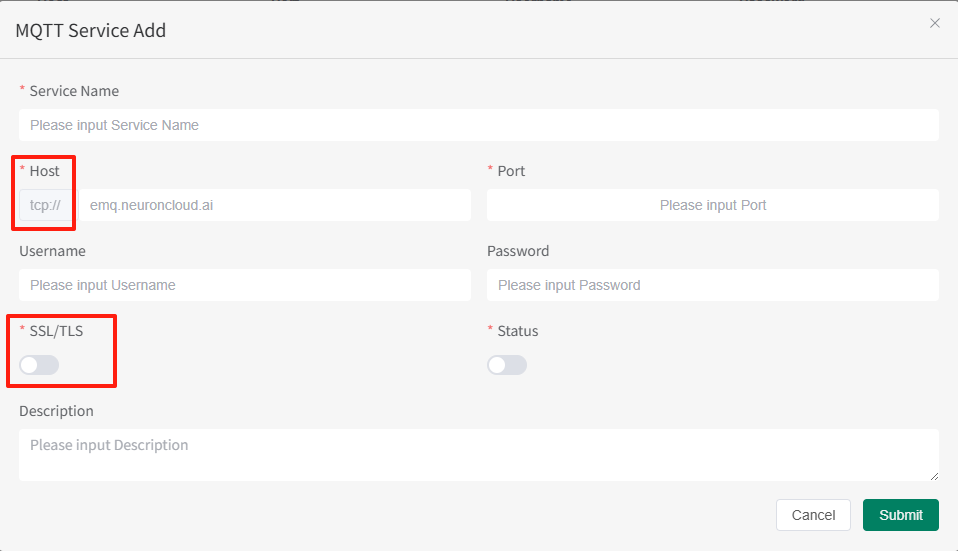Viewport: 958px width, 551px height.
Task: Focus the Password input field
Action: point(712,285)
